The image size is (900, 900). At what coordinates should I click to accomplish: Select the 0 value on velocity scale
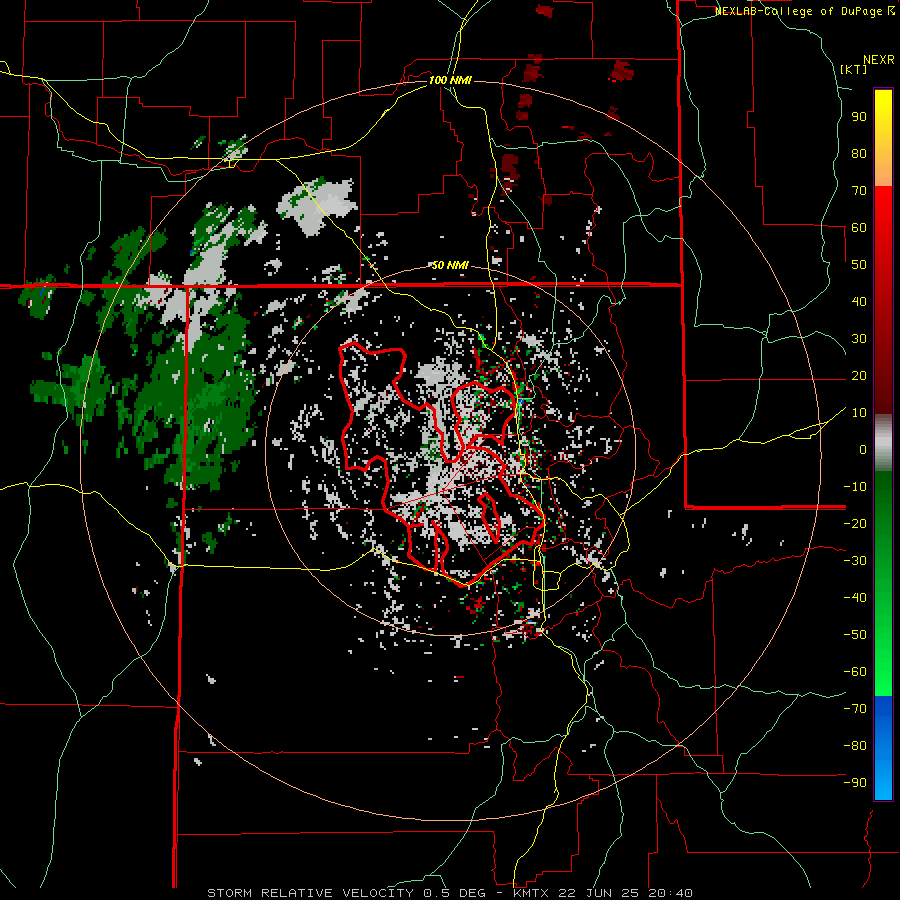(863, 449)
